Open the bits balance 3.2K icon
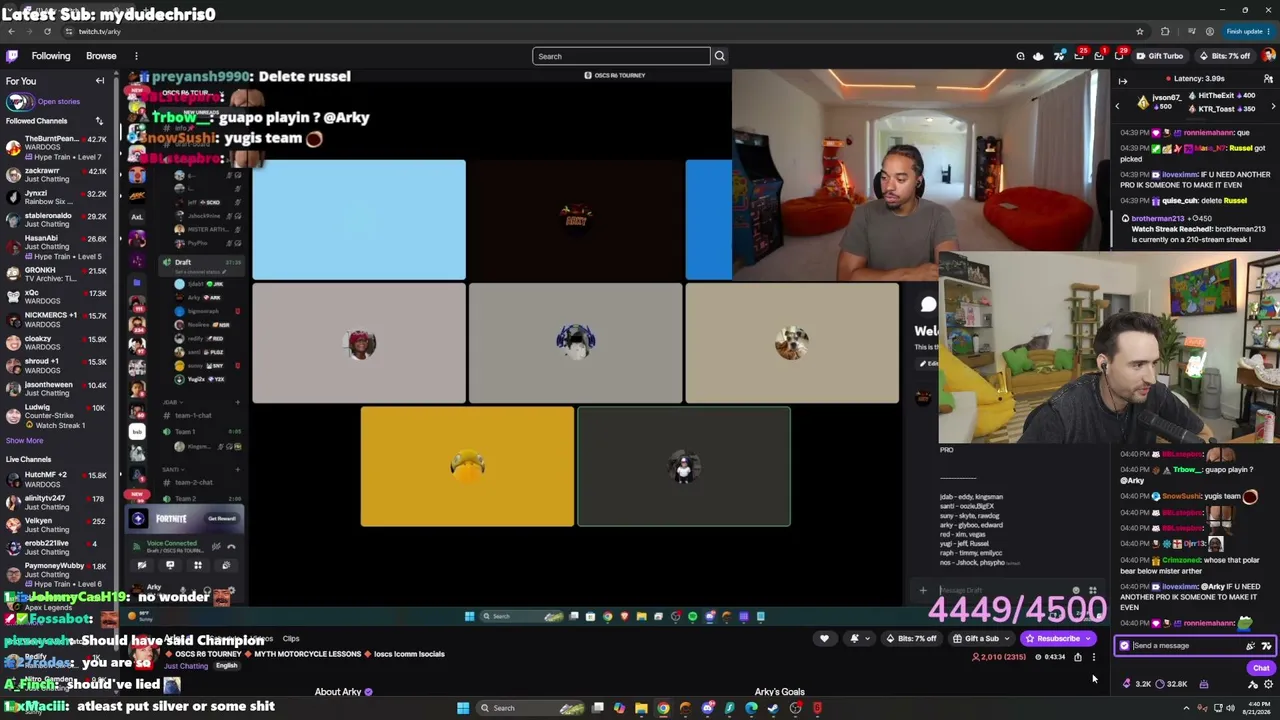The image size is (1280, 720). point(1137,684)
